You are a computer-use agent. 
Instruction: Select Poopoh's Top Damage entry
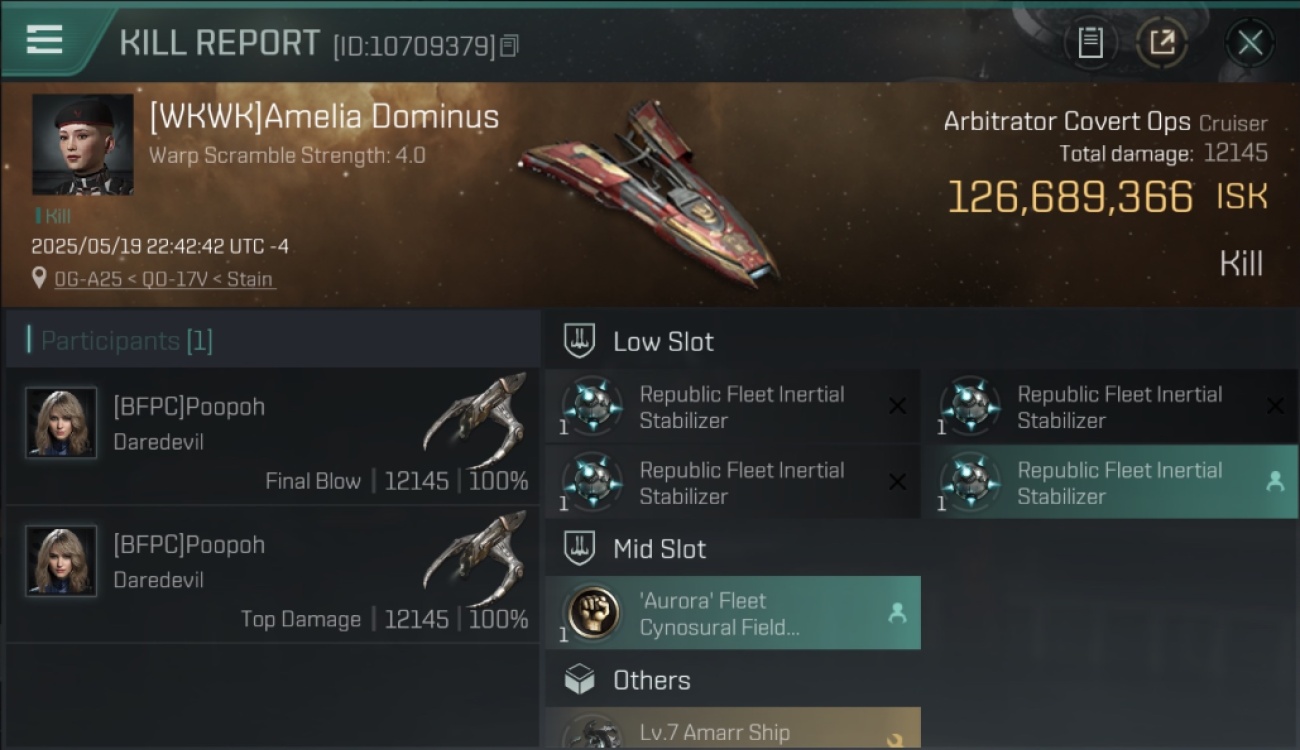[x=272, y=574]
